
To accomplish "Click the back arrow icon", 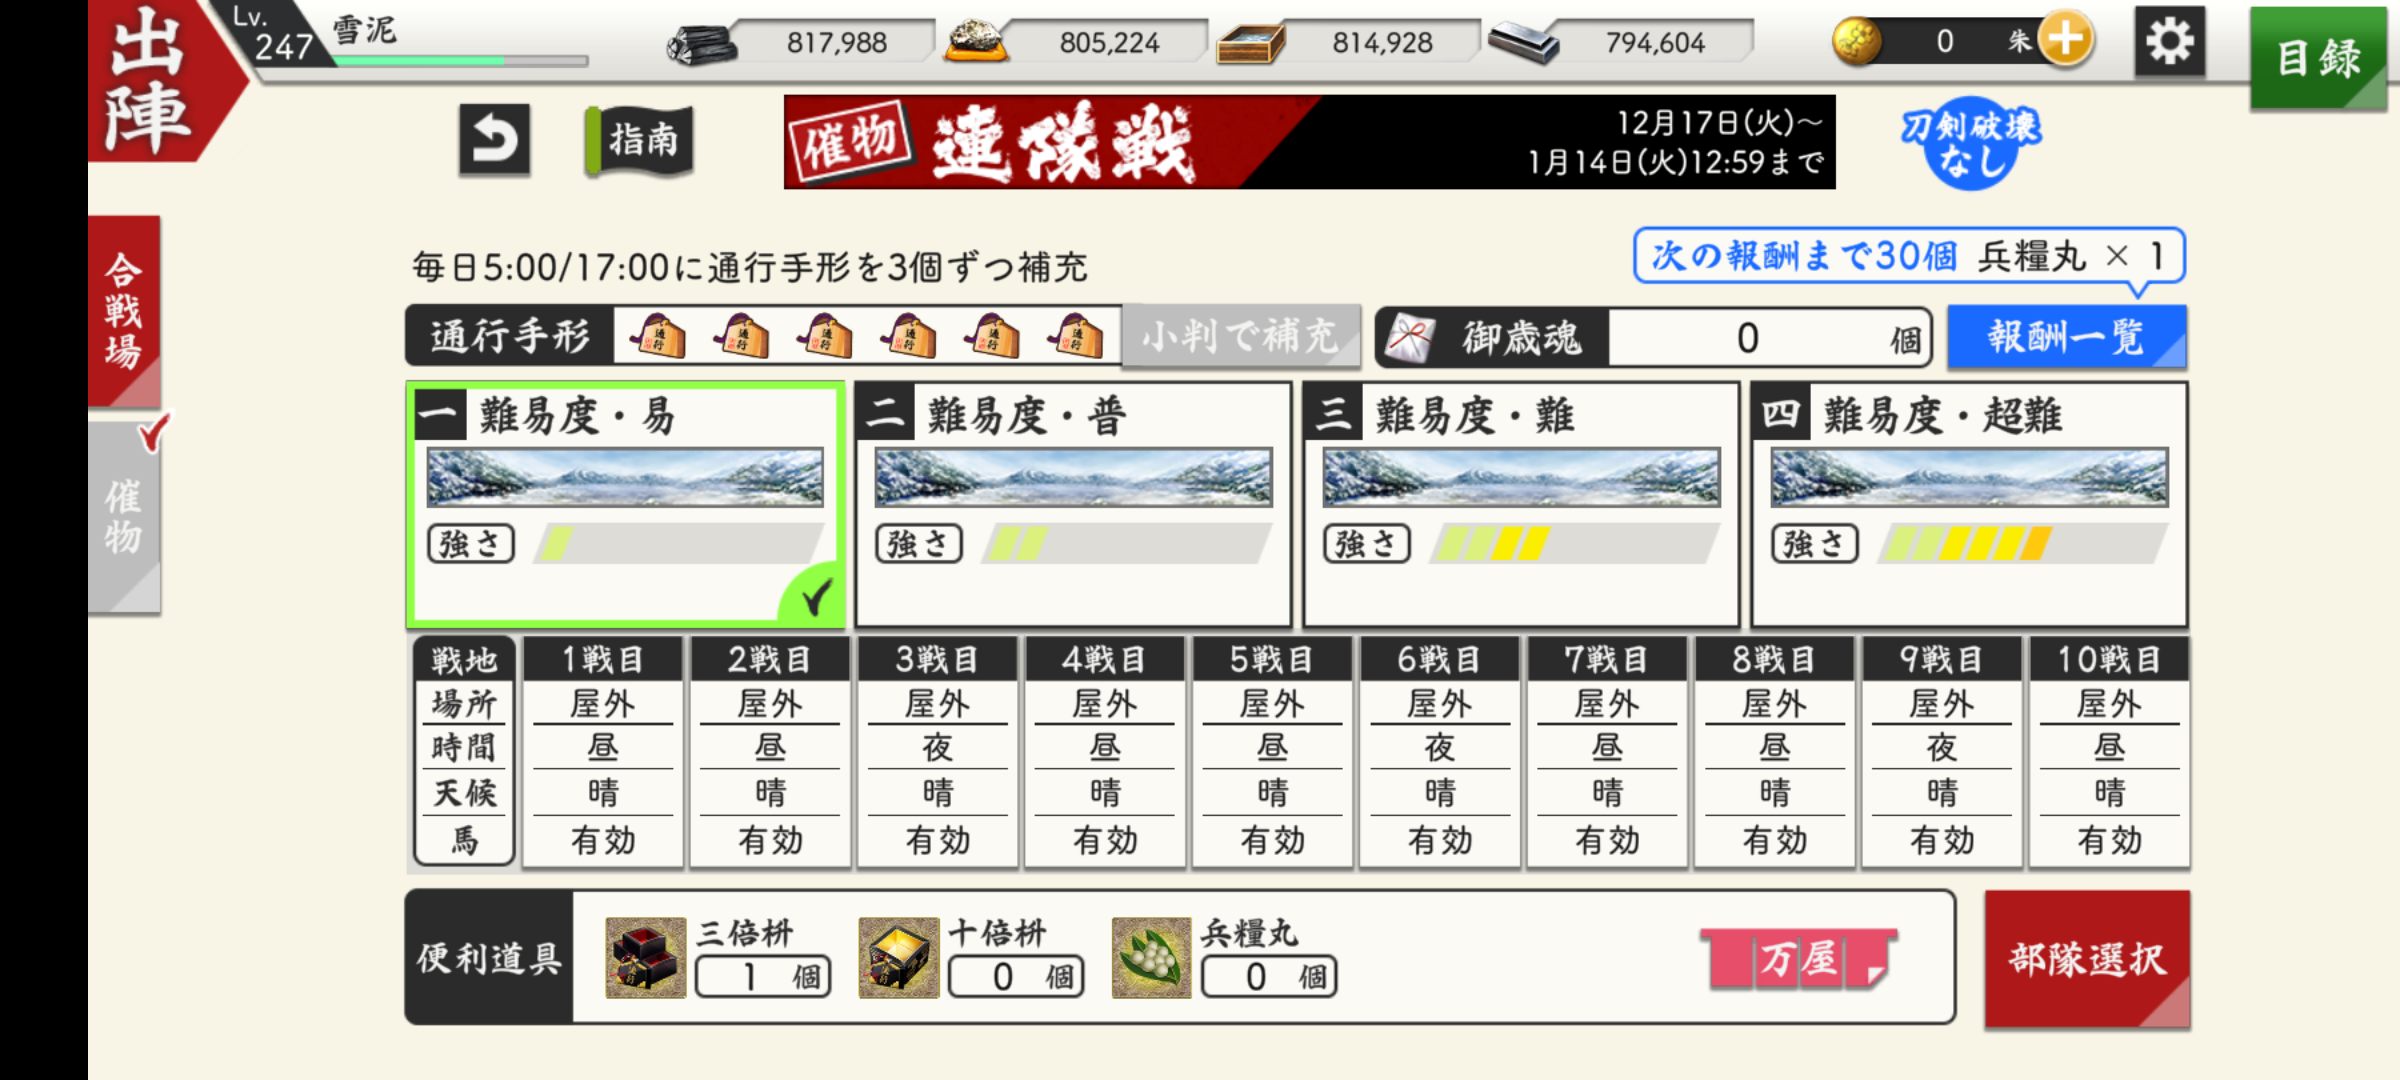I will click(494, 139).
